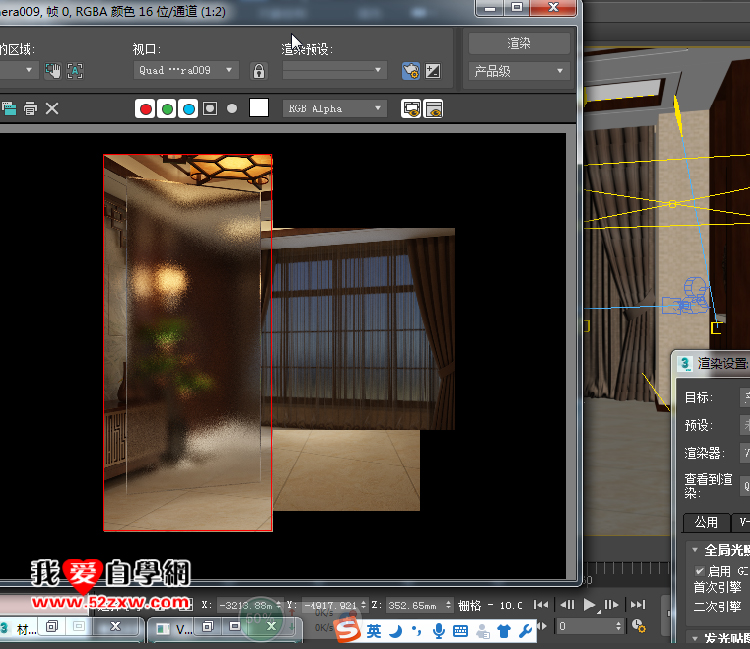This screenshot has width=750, height=649.
Task: Switch the IME English/Chinese mode 英
Action: 374,631
